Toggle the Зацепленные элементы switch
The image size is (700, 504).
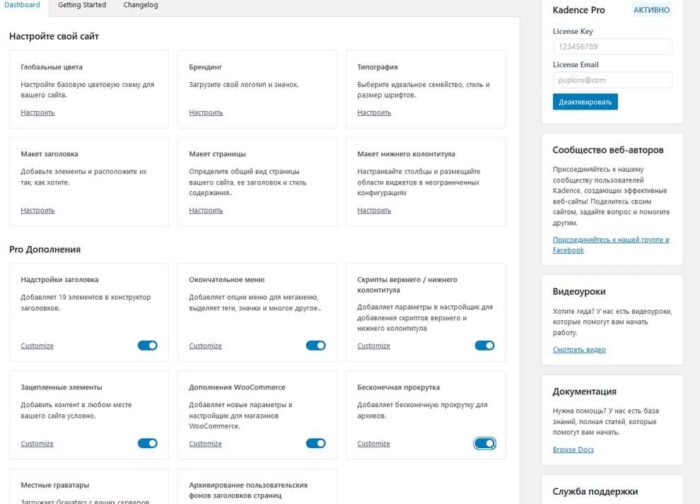coord(147,443)
